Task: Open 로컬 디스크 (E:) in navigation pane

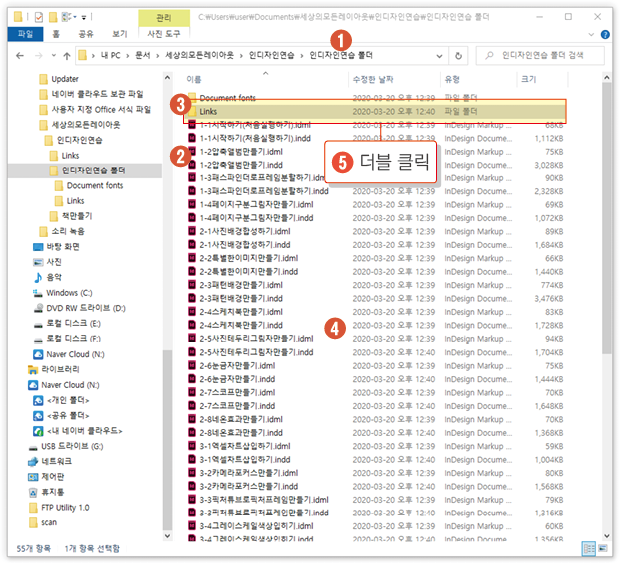Action: [x=73, y=324]
